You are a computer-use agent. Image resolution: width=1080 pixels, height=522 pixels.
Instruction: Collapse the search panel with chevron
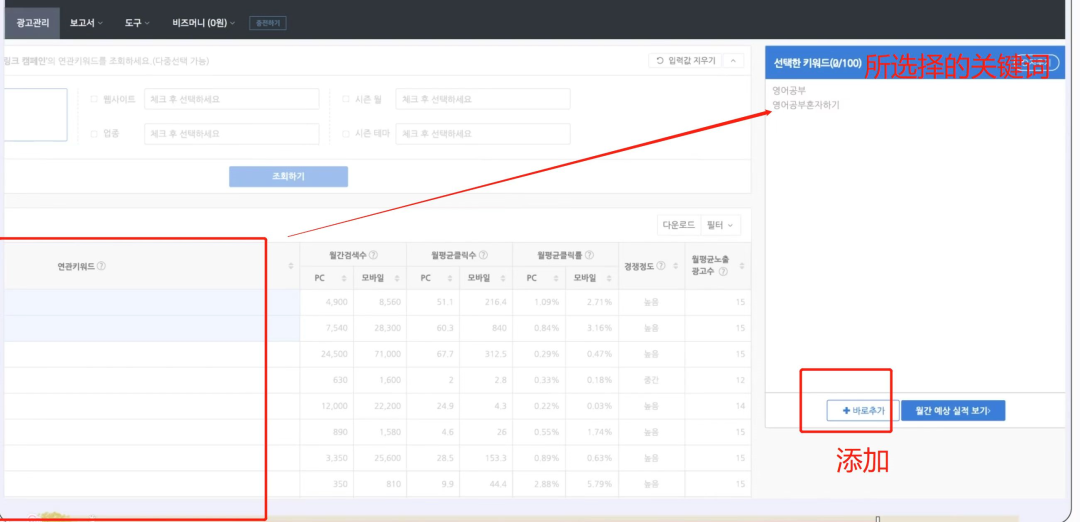(x=733, y=61)
